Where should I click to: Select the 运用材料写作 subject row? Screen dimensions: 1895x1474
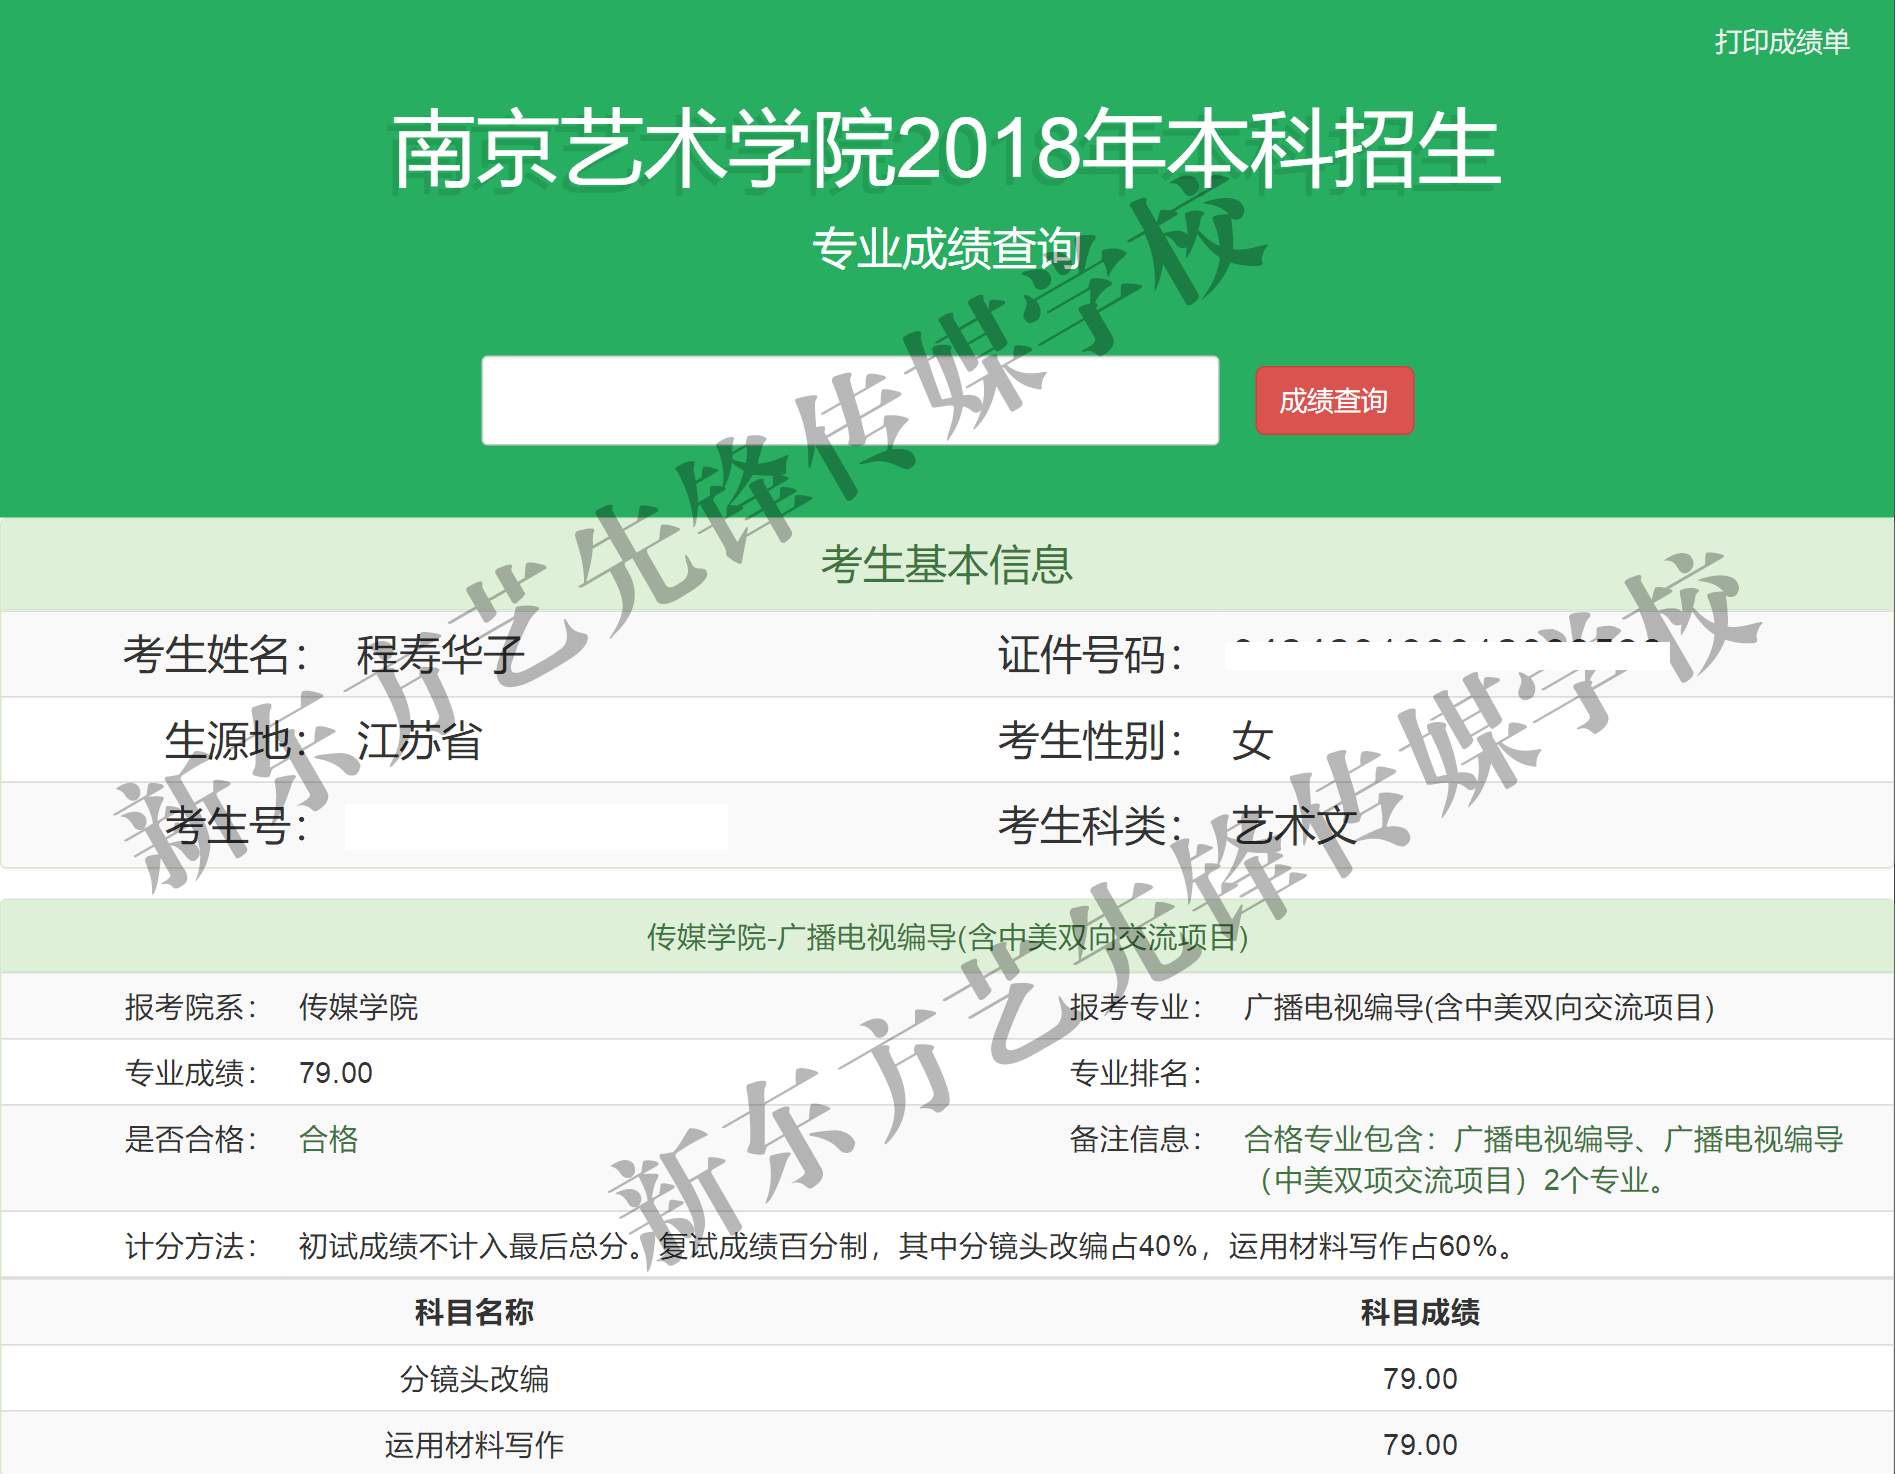click(947, 1443)
